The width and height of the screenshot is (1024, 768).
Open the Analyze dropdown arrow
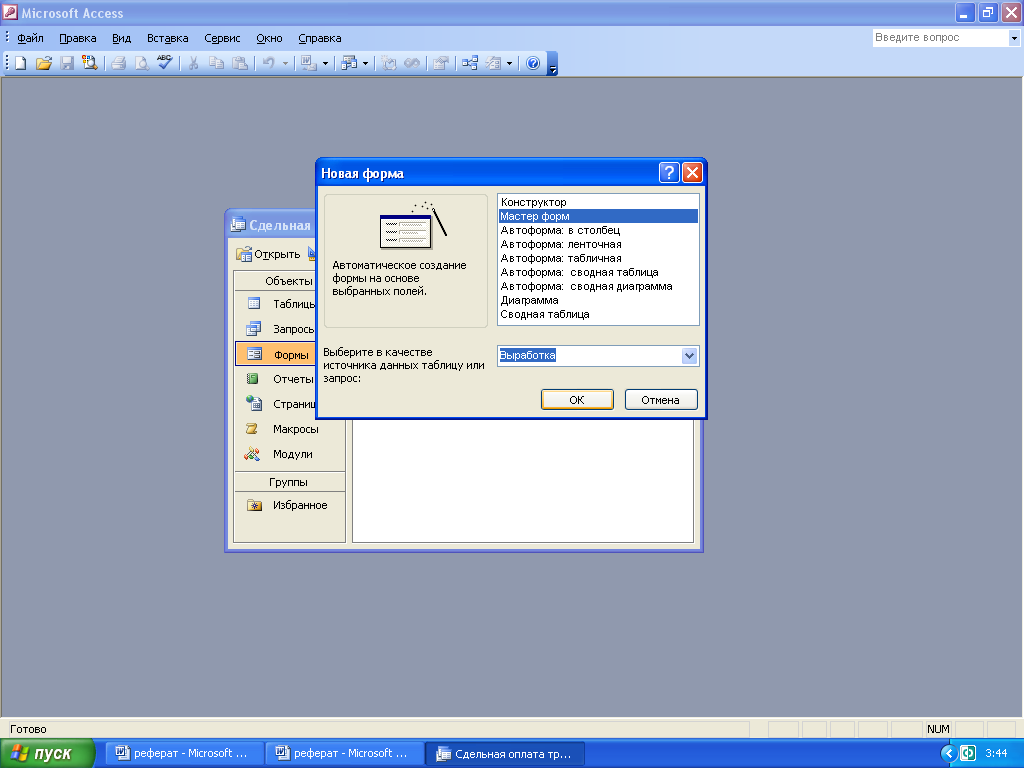pyautogui.click(x=365, y=63)
